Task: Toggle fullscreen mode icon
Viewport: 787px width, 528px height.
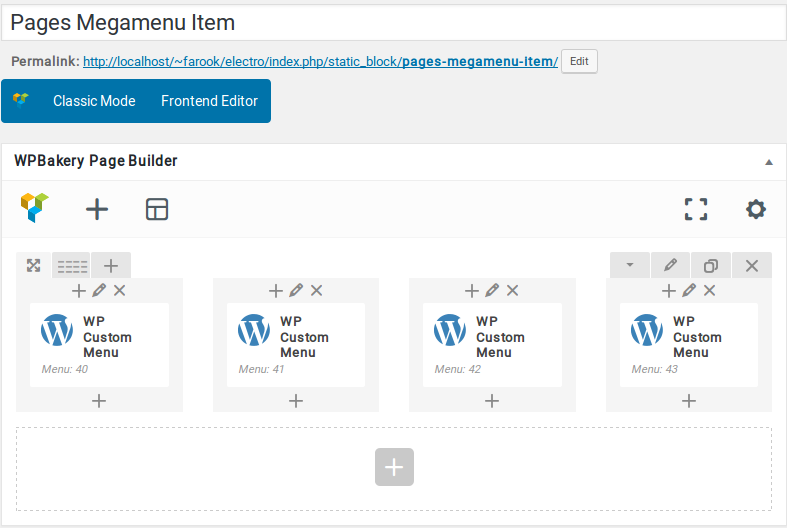Action: tap(696, 209)
